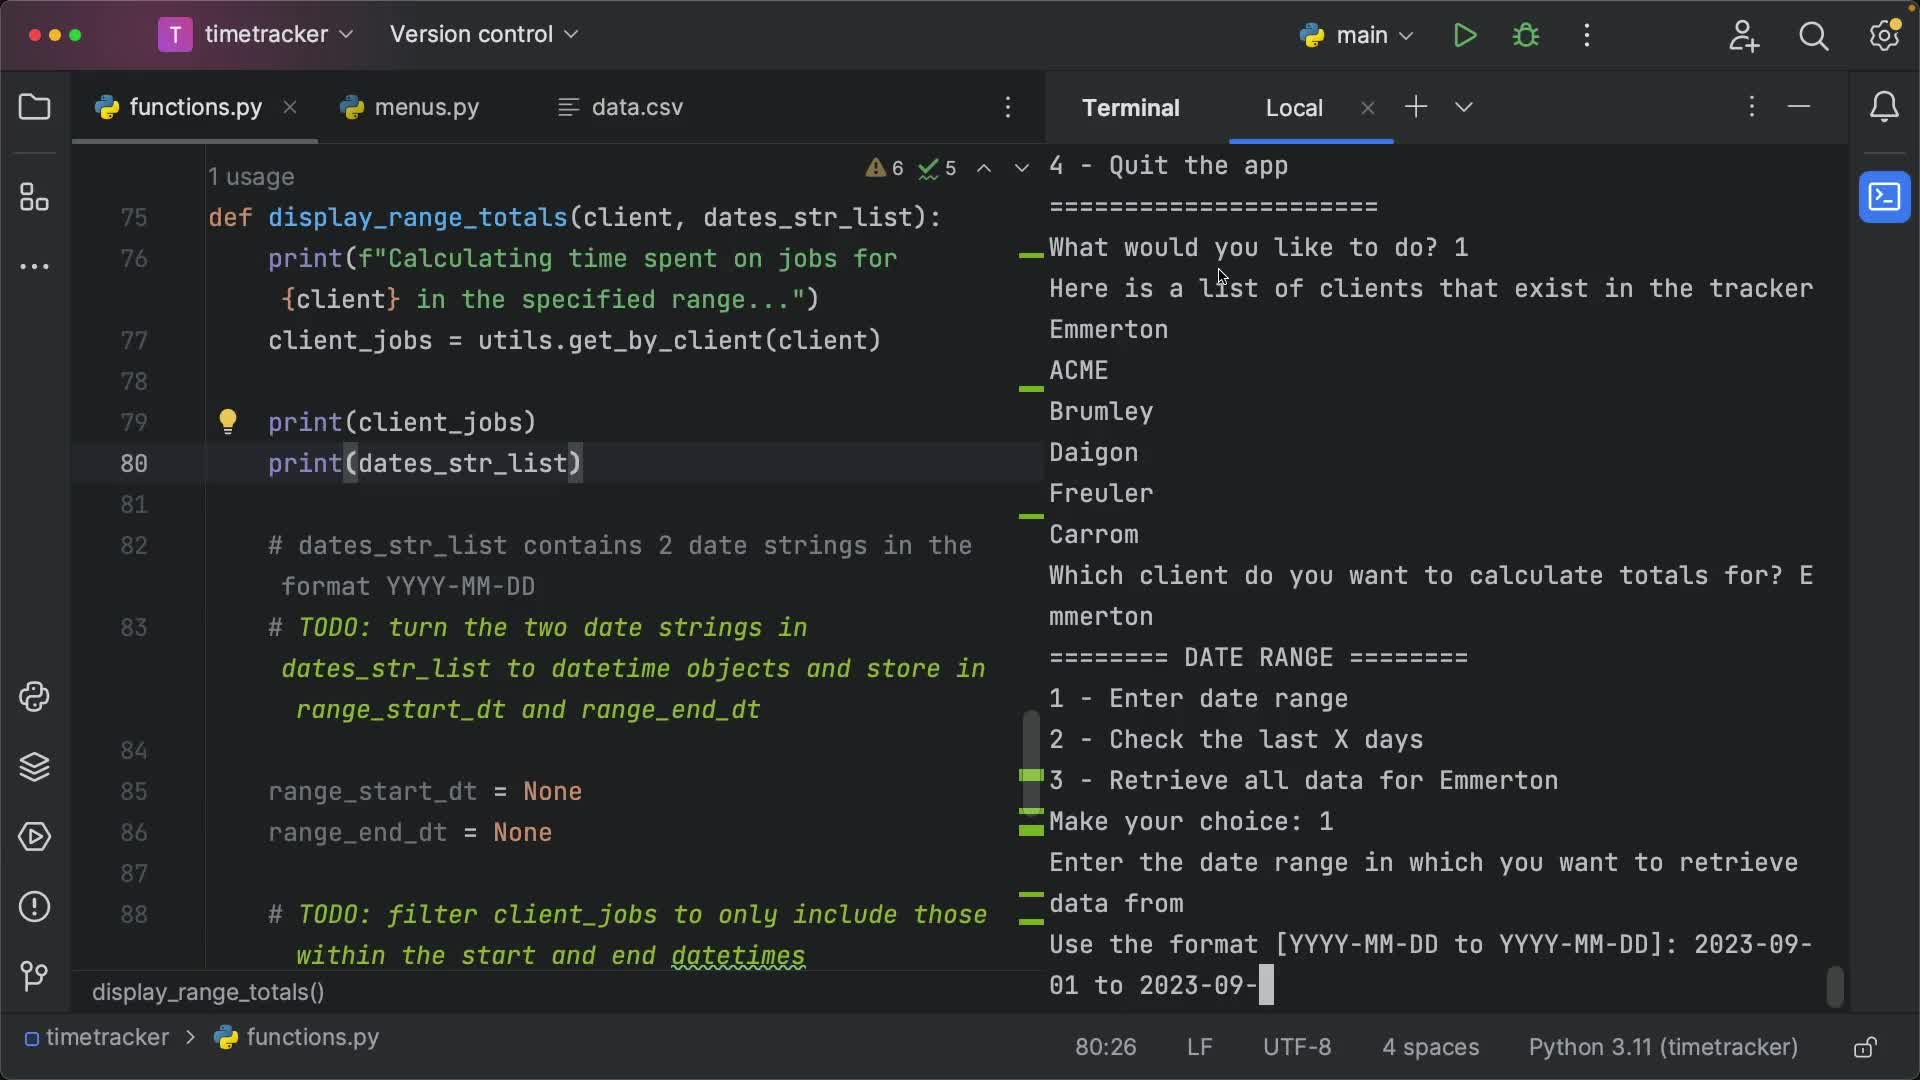Show the Notifications bell panel
Screen dimensions: 1920x1080
1884,107
